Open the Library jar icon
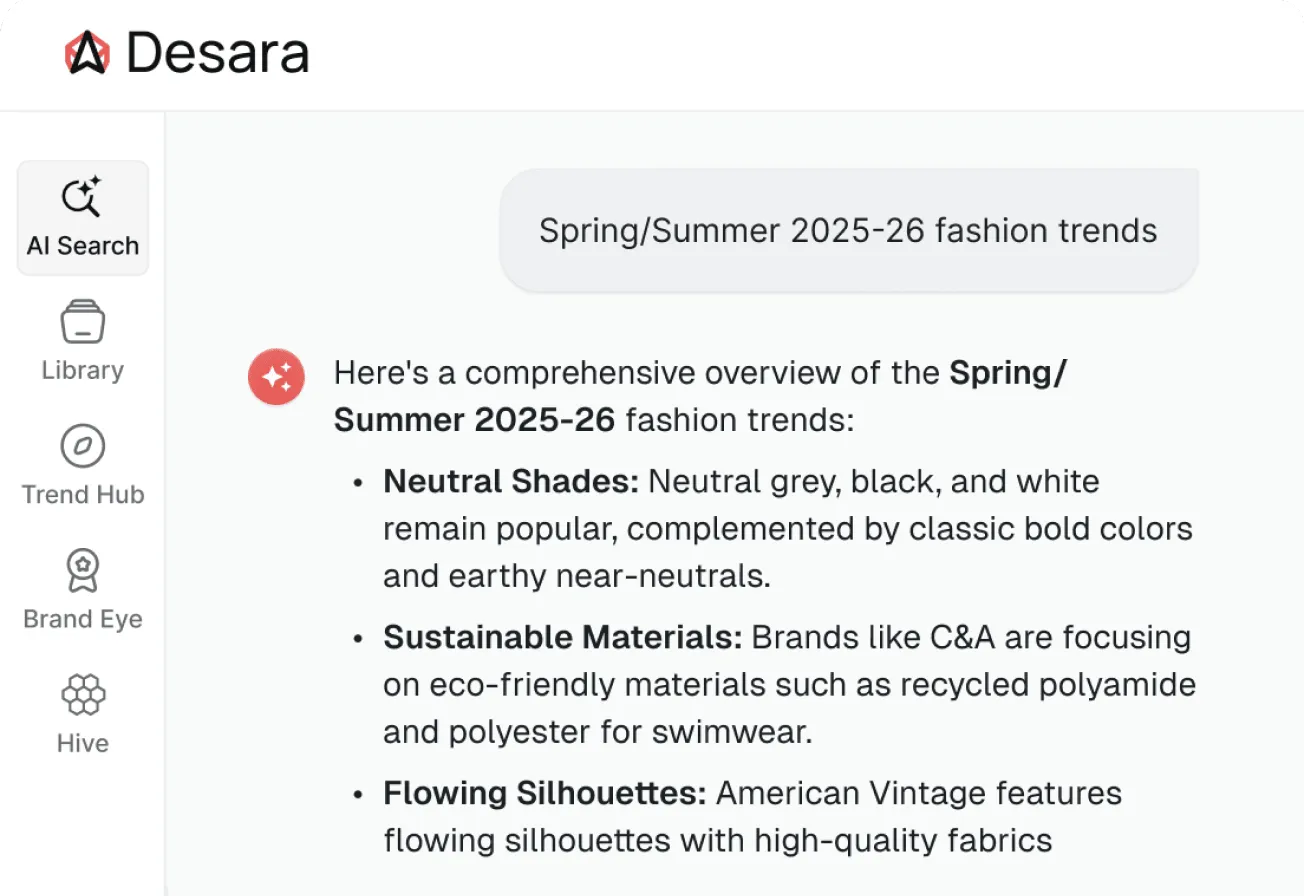The height and width of the screenshot is (896, 1304). [83, 323]
